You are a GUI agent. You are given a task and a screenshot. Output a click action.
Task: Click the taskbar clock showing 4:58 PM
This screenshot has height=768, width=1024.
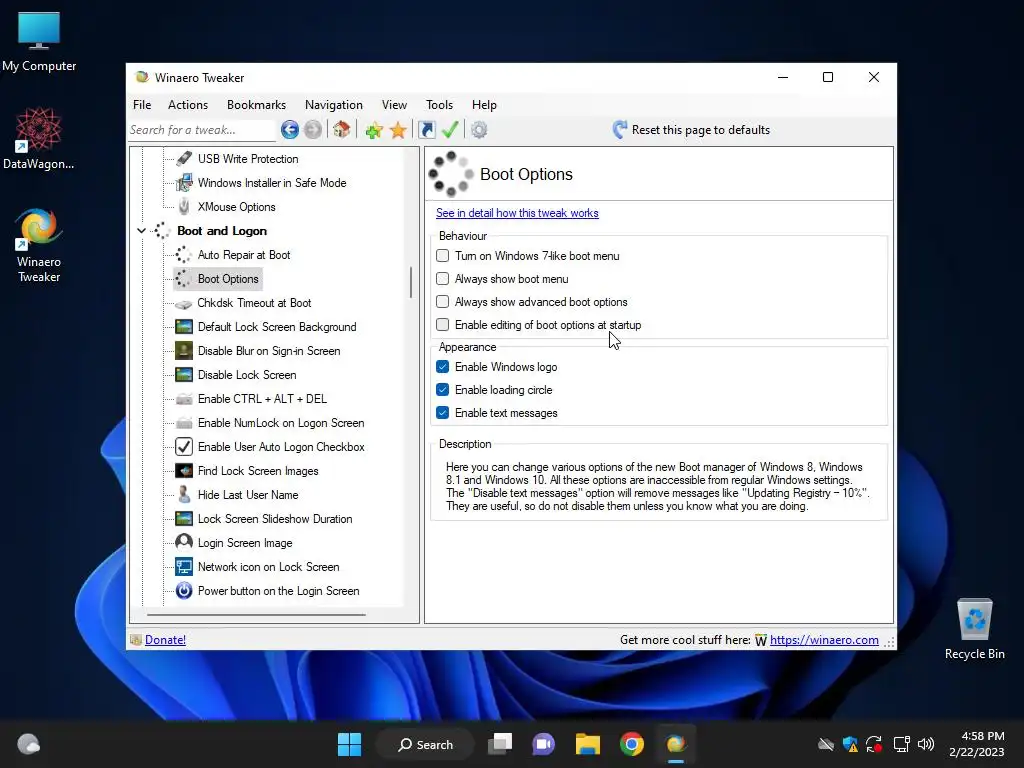pyautogui.click(x=977, y=744)
